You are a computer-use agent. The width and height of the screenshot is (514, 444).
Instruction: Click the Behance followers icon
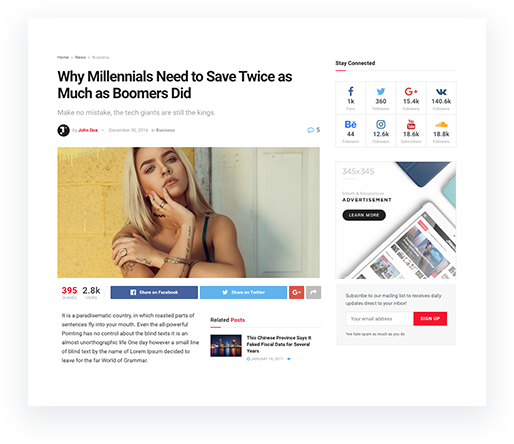(351, 124)
